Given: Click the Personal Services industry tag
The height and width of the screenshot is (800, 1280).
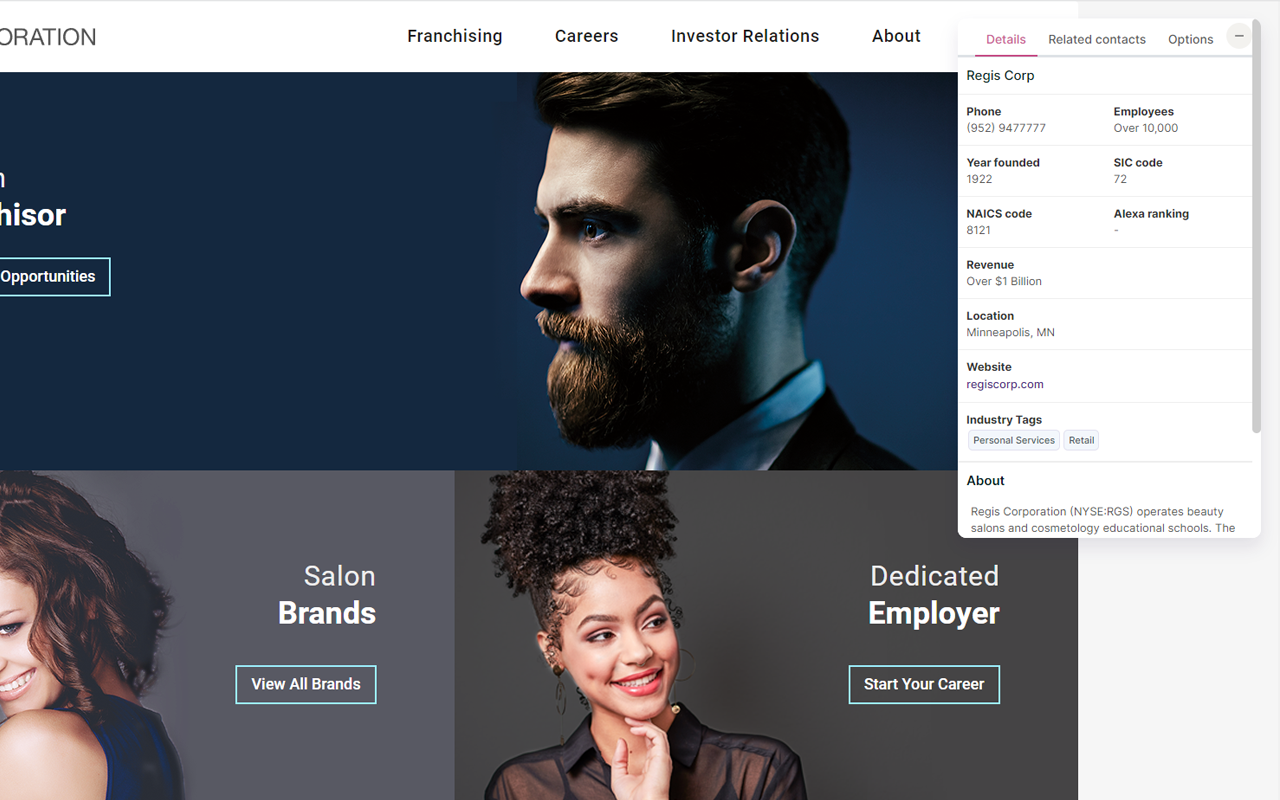Looking at the screenshot, I should pos(1014,440).
